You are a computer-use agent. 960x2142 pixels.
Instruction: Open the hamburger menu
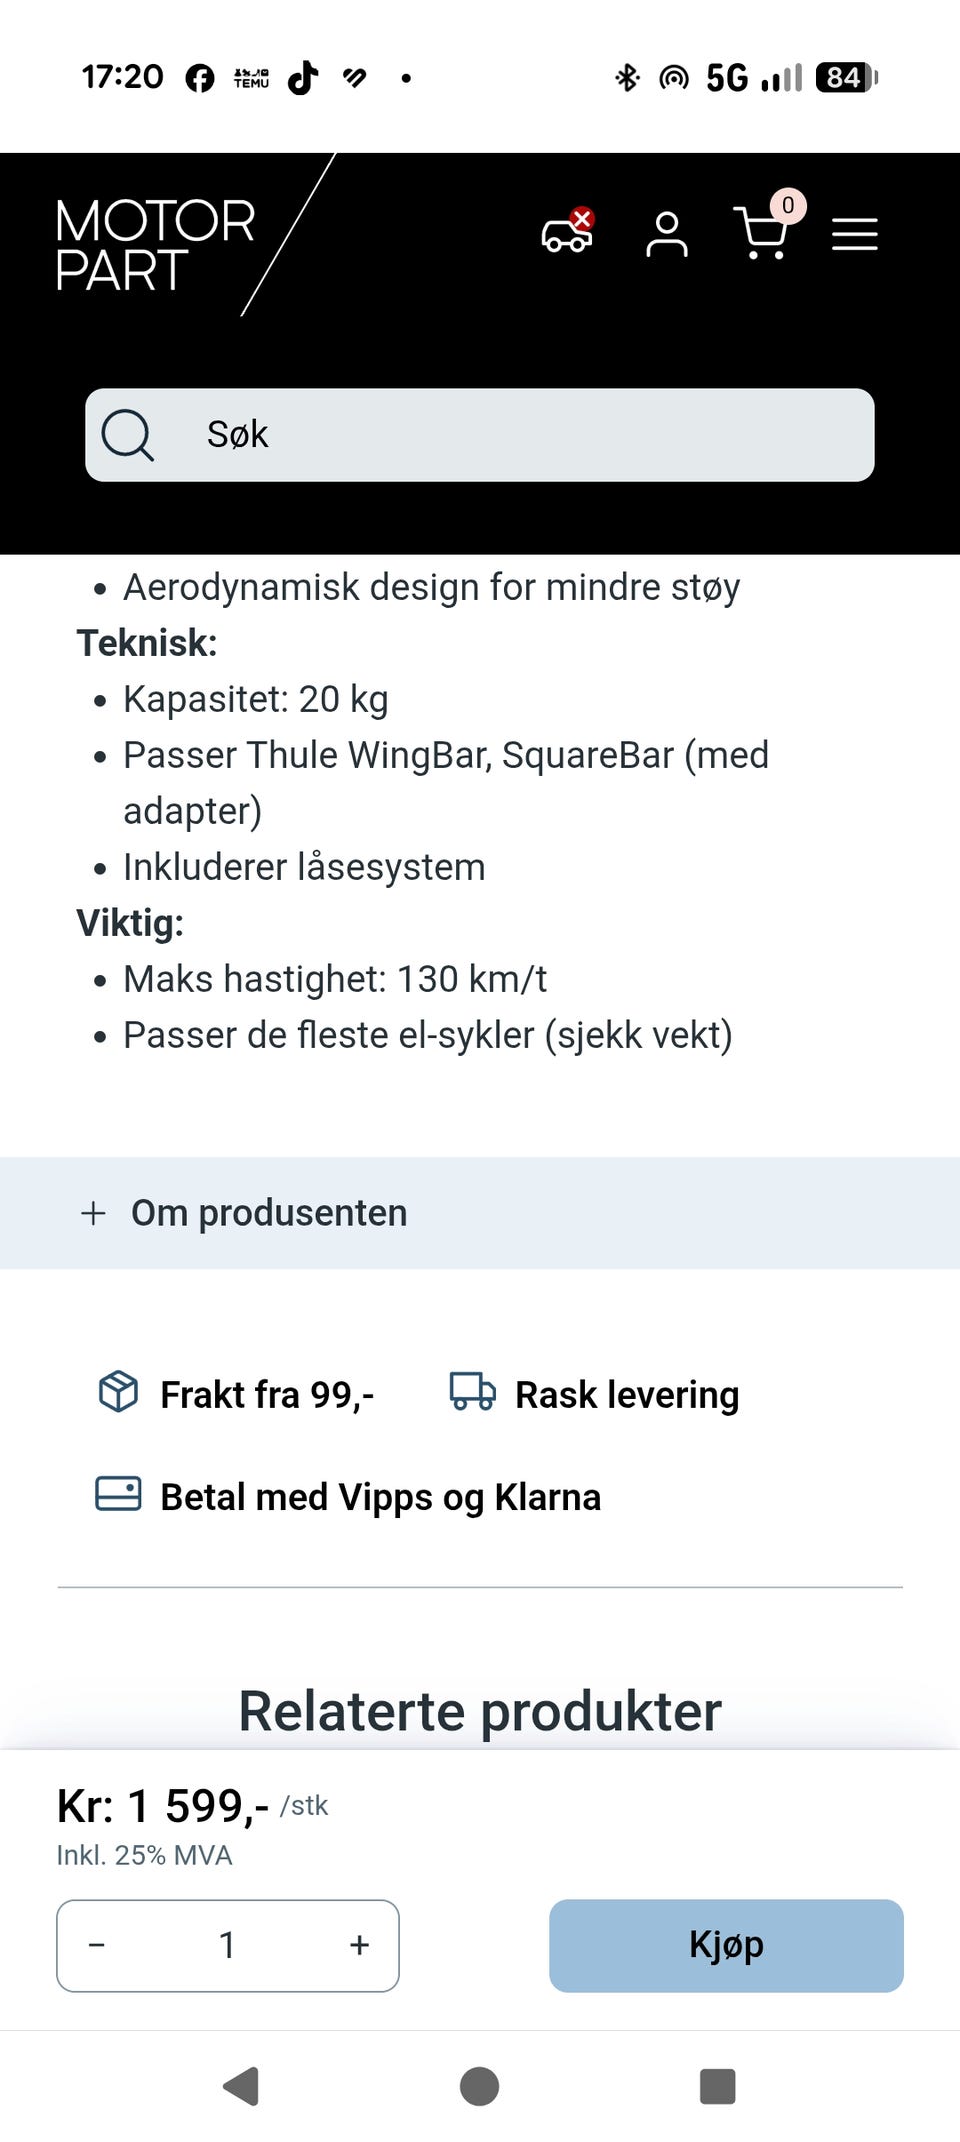(855, 234)
